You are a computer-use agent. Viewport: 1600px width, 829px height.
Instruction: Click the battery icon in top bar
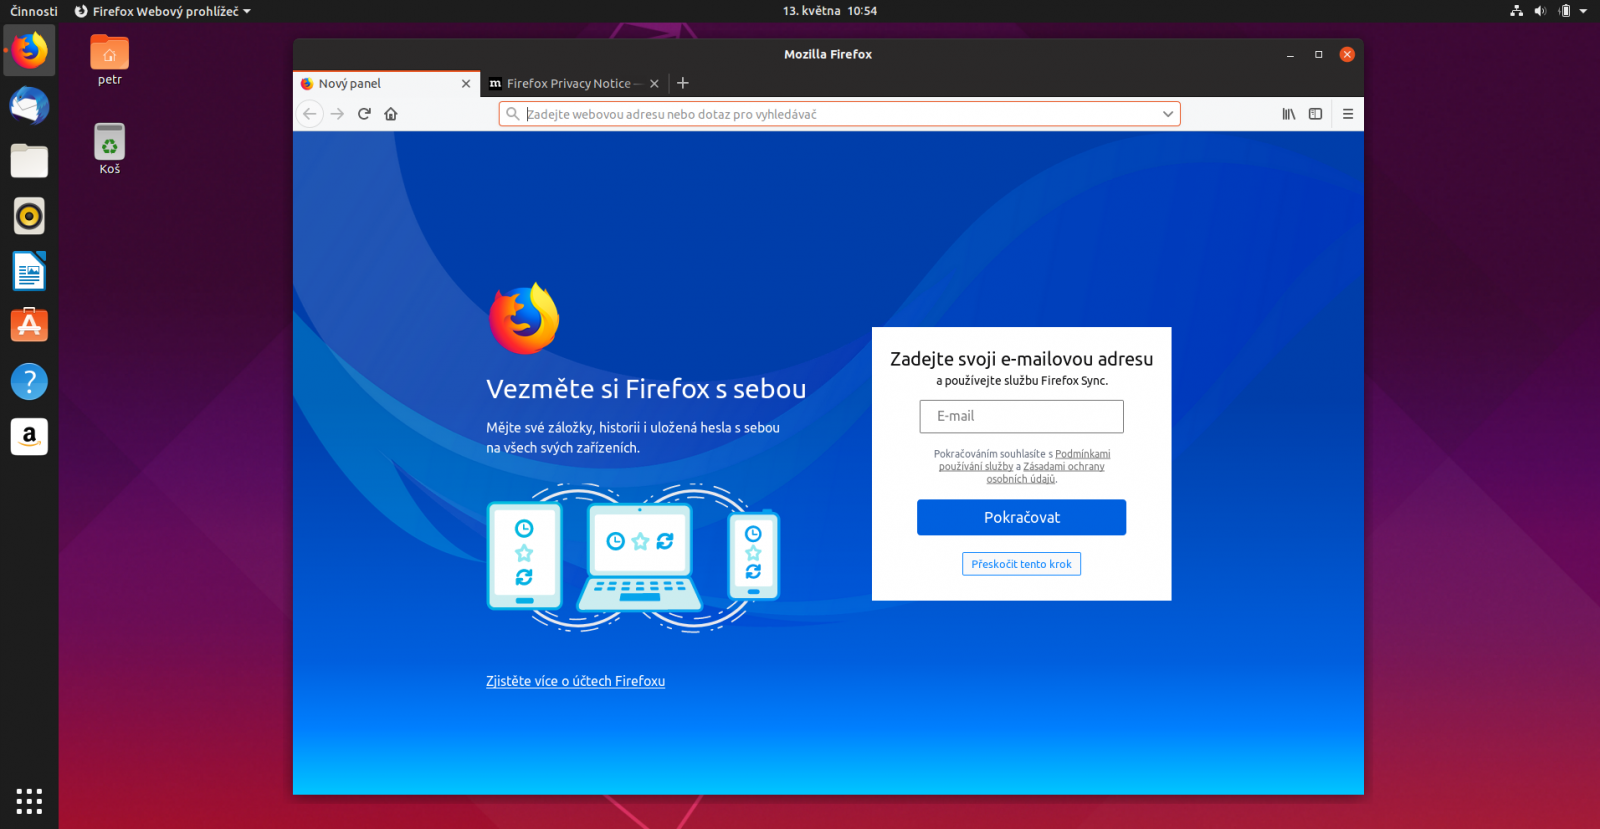point(1565,11)
